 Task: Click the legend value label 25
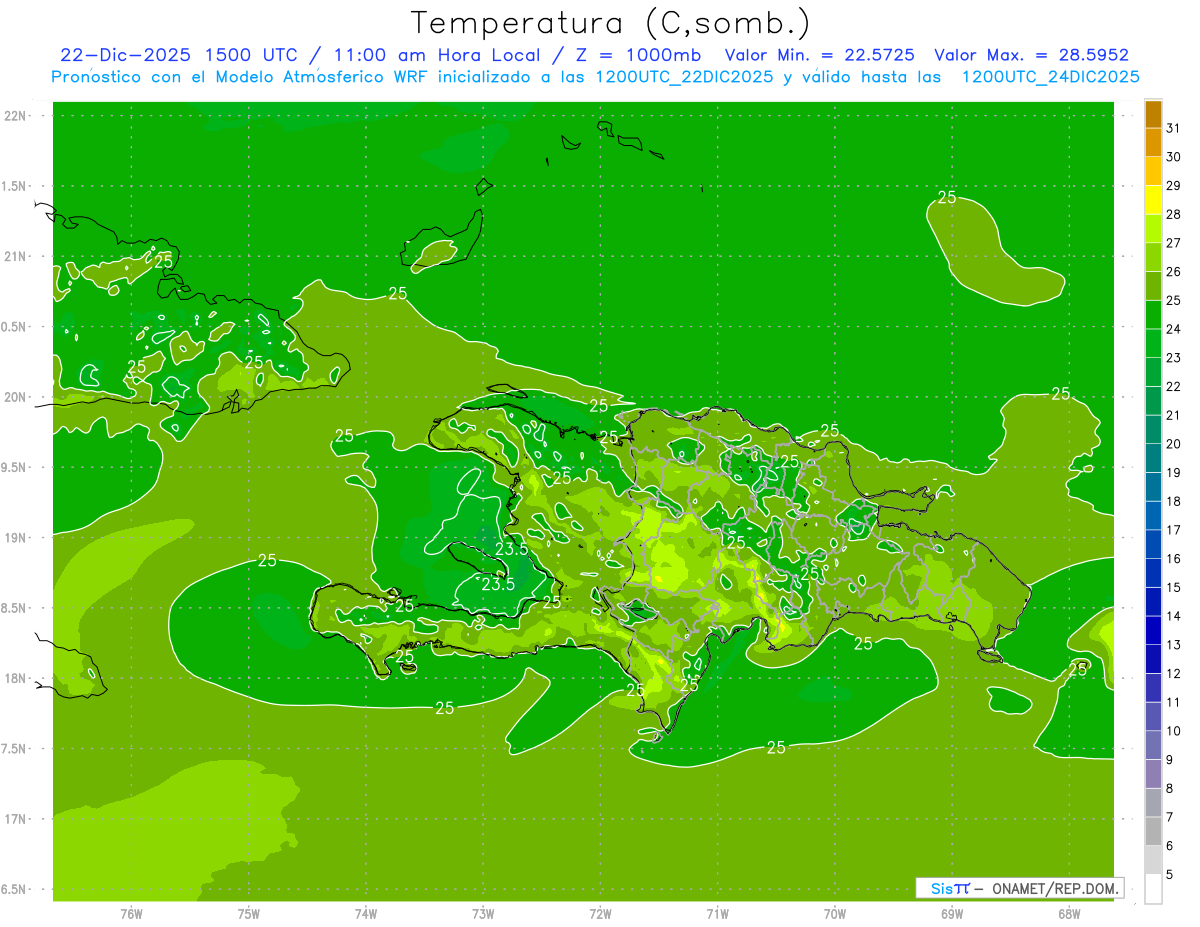click(x=1174, y=300)
